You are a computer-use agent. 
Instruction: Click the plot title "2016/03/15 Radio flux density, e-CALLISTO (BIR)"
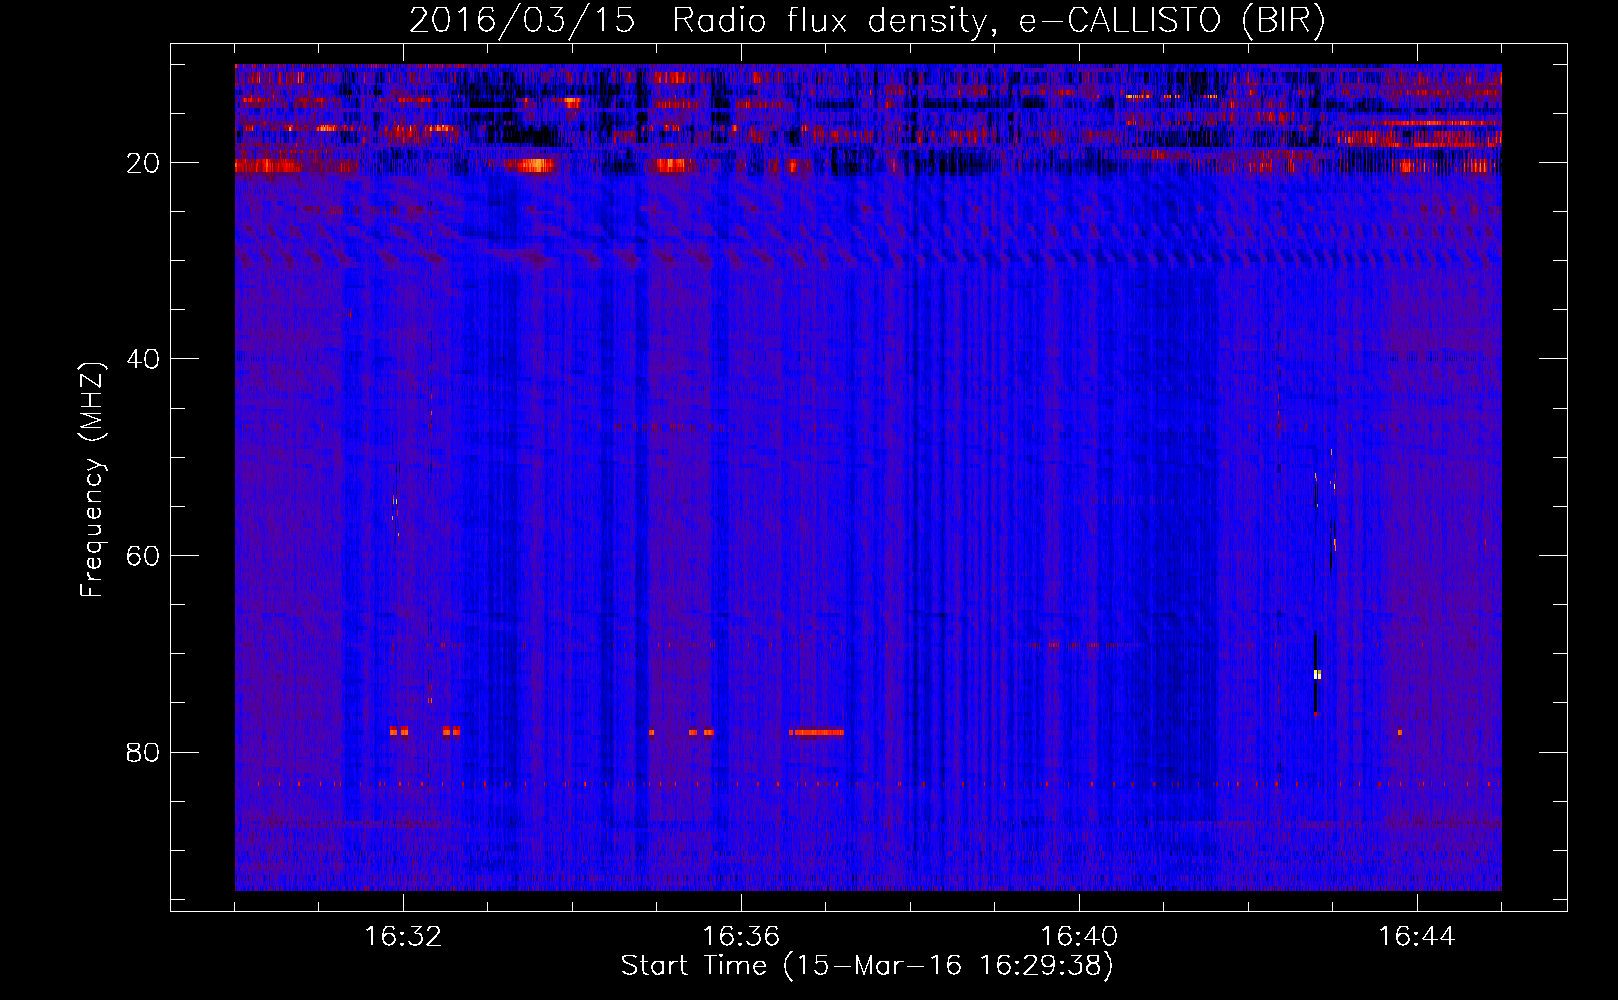pyautogui.click(x=867, y=20)
